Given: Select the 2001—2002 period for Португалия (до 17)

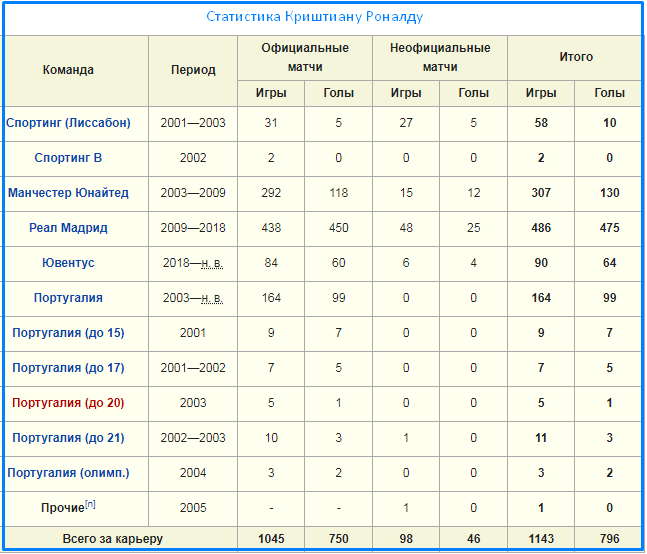Looking at the screenshot, I should pos(193,368).
